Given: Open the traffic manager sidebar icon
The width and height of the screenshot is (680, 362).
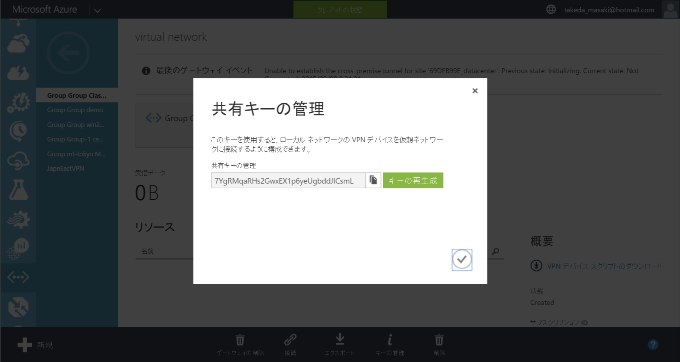Looking at the screenshot, I should tap(18, 307).
